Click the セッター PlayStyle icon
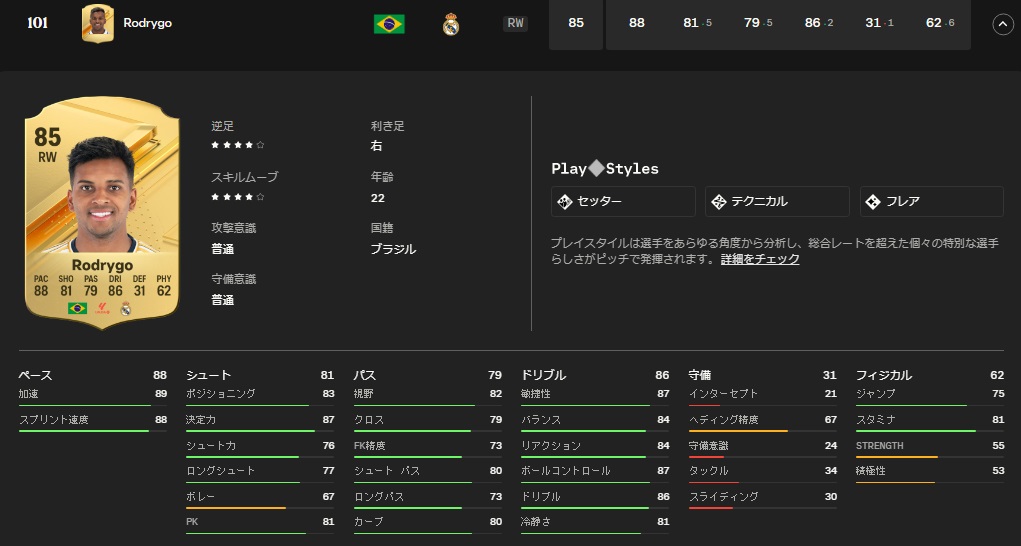The width and height of the screenshot is (1021, 546). pos(564,202)
